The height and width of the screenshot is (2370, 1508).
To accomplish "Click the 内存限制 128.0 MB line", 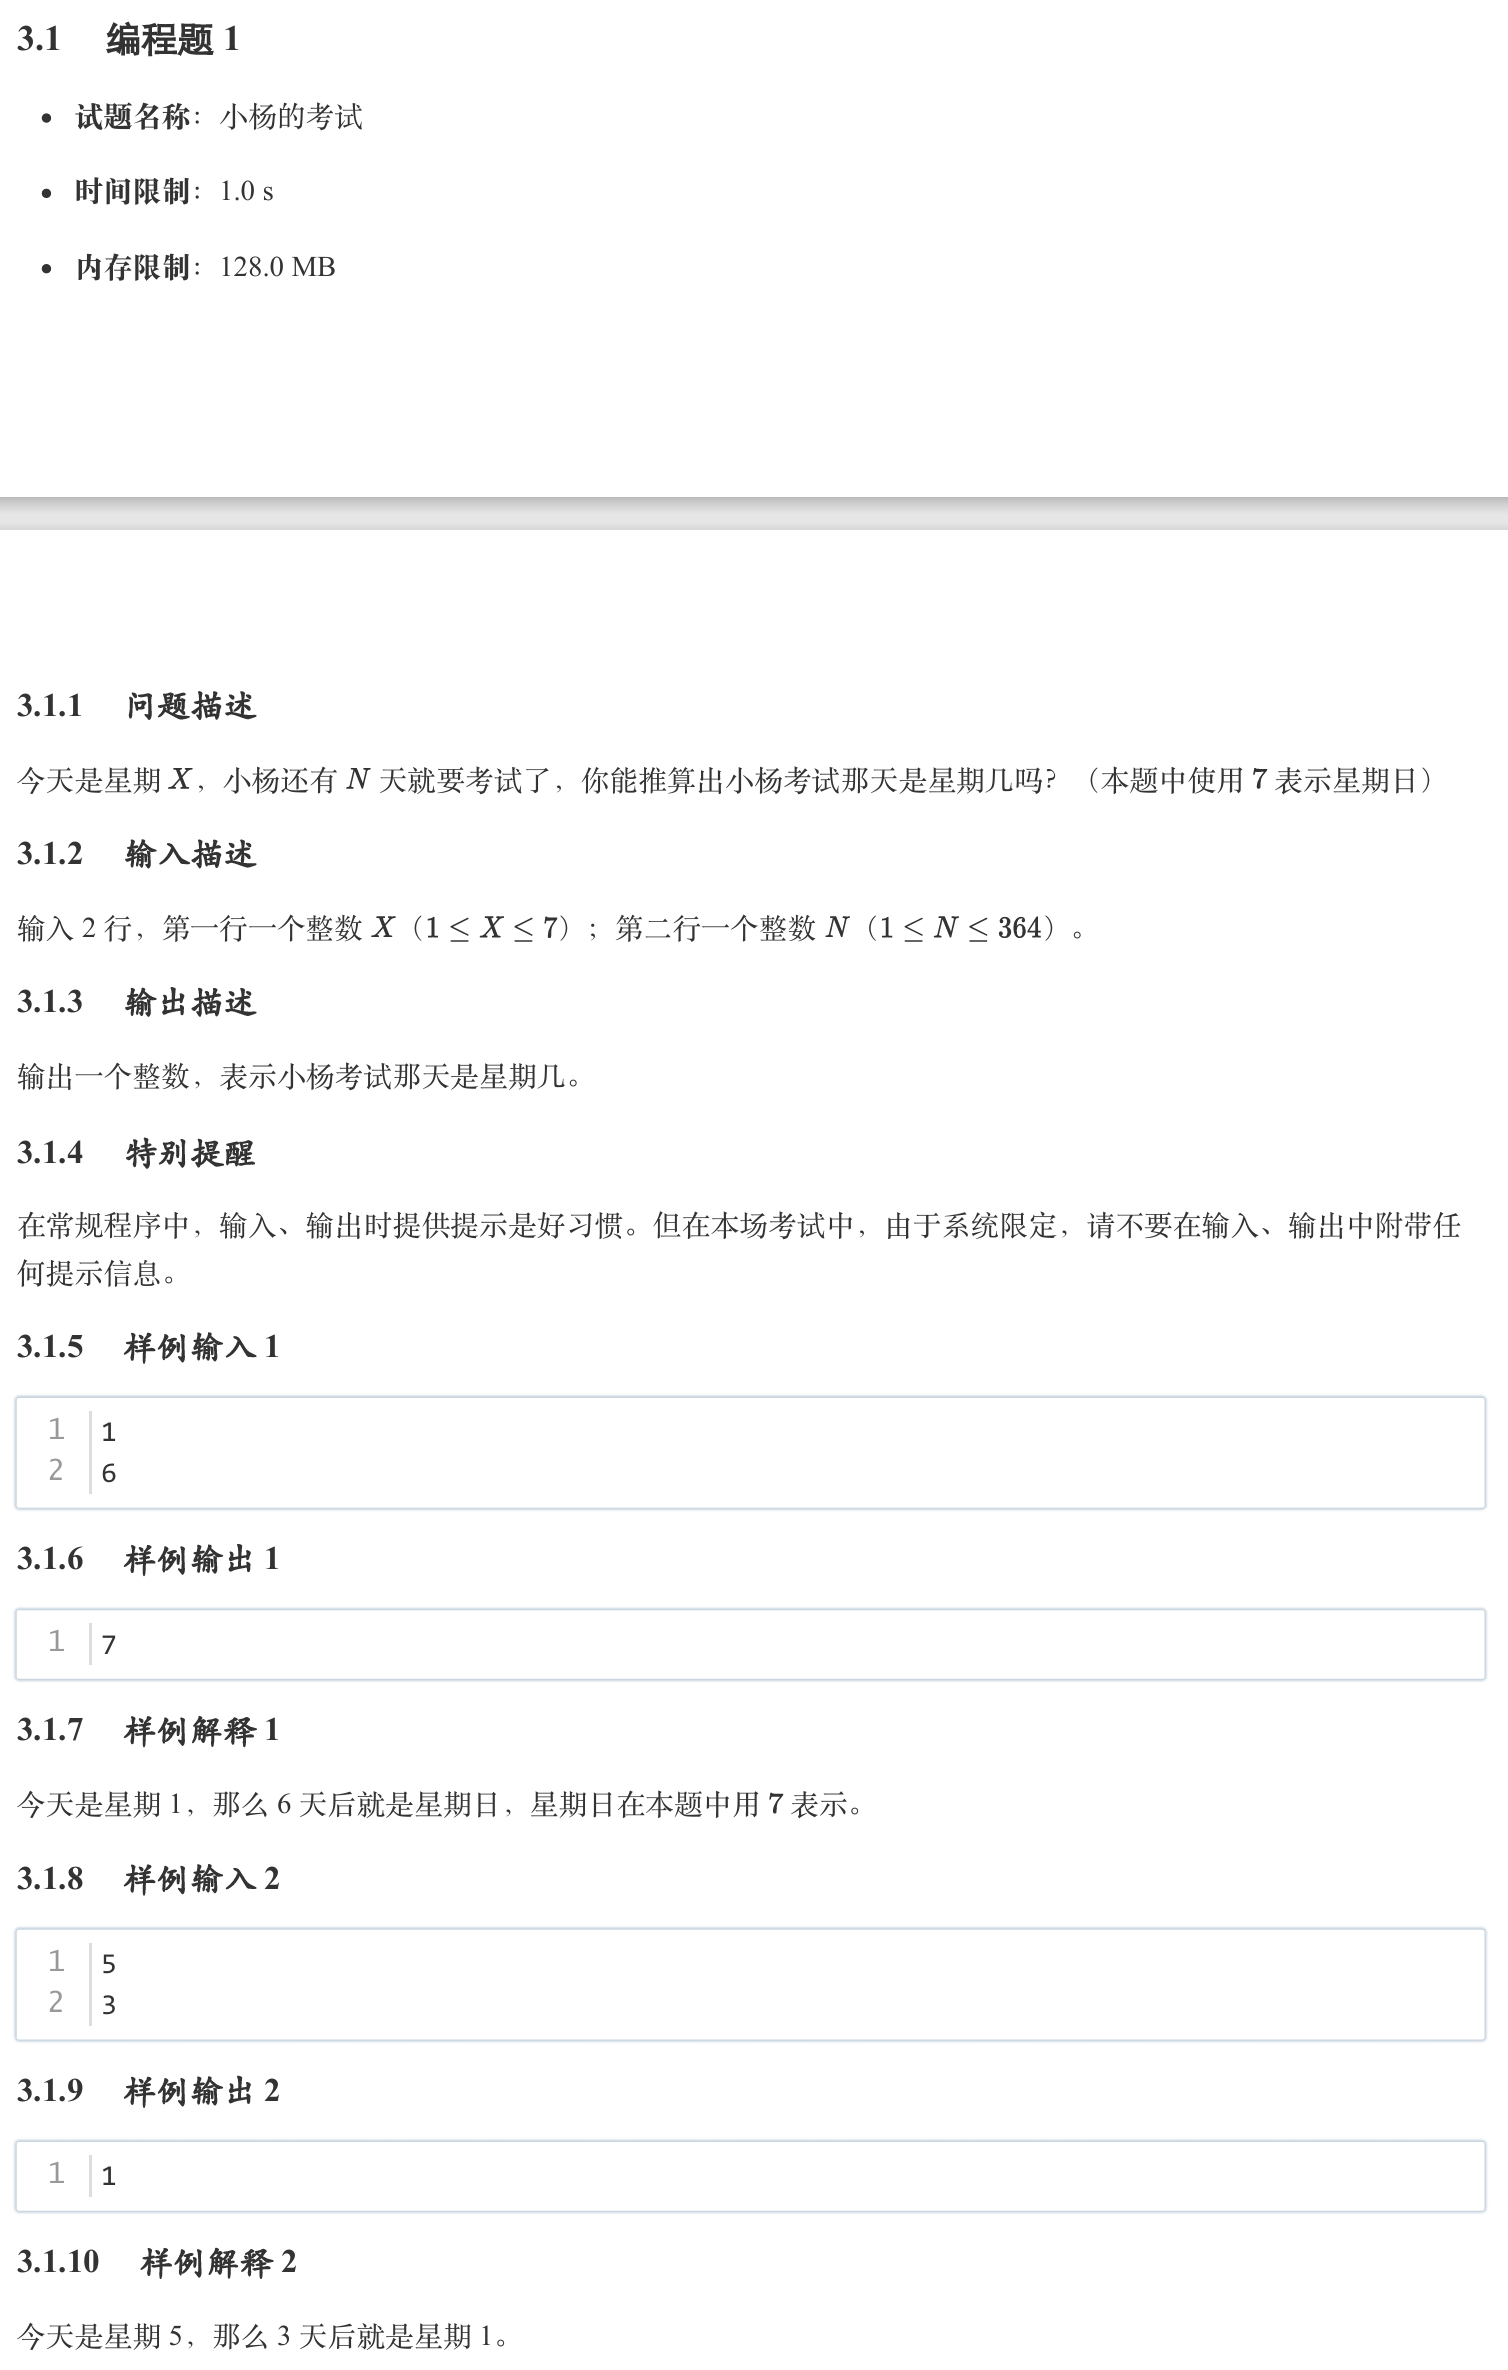I will pyautogui.click(x=205, y=267).
